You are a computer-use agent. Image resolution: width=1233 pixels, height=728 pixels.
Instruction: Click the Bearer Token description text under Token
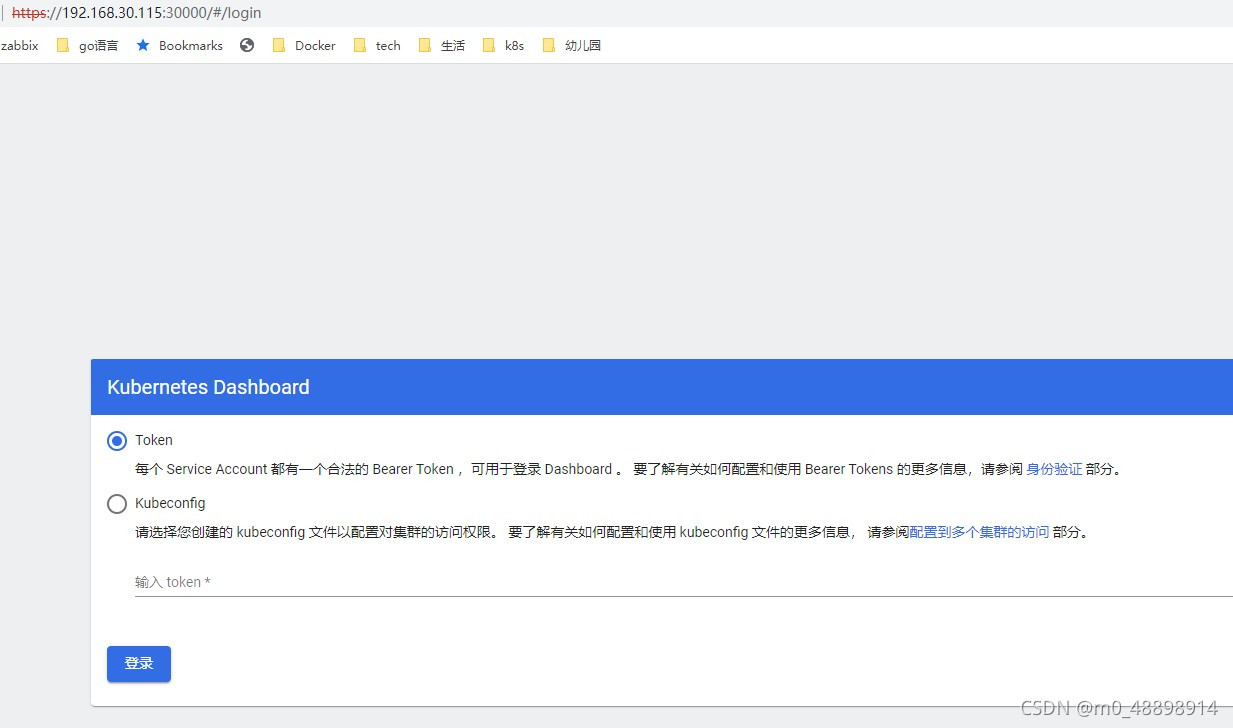point(630,469)
